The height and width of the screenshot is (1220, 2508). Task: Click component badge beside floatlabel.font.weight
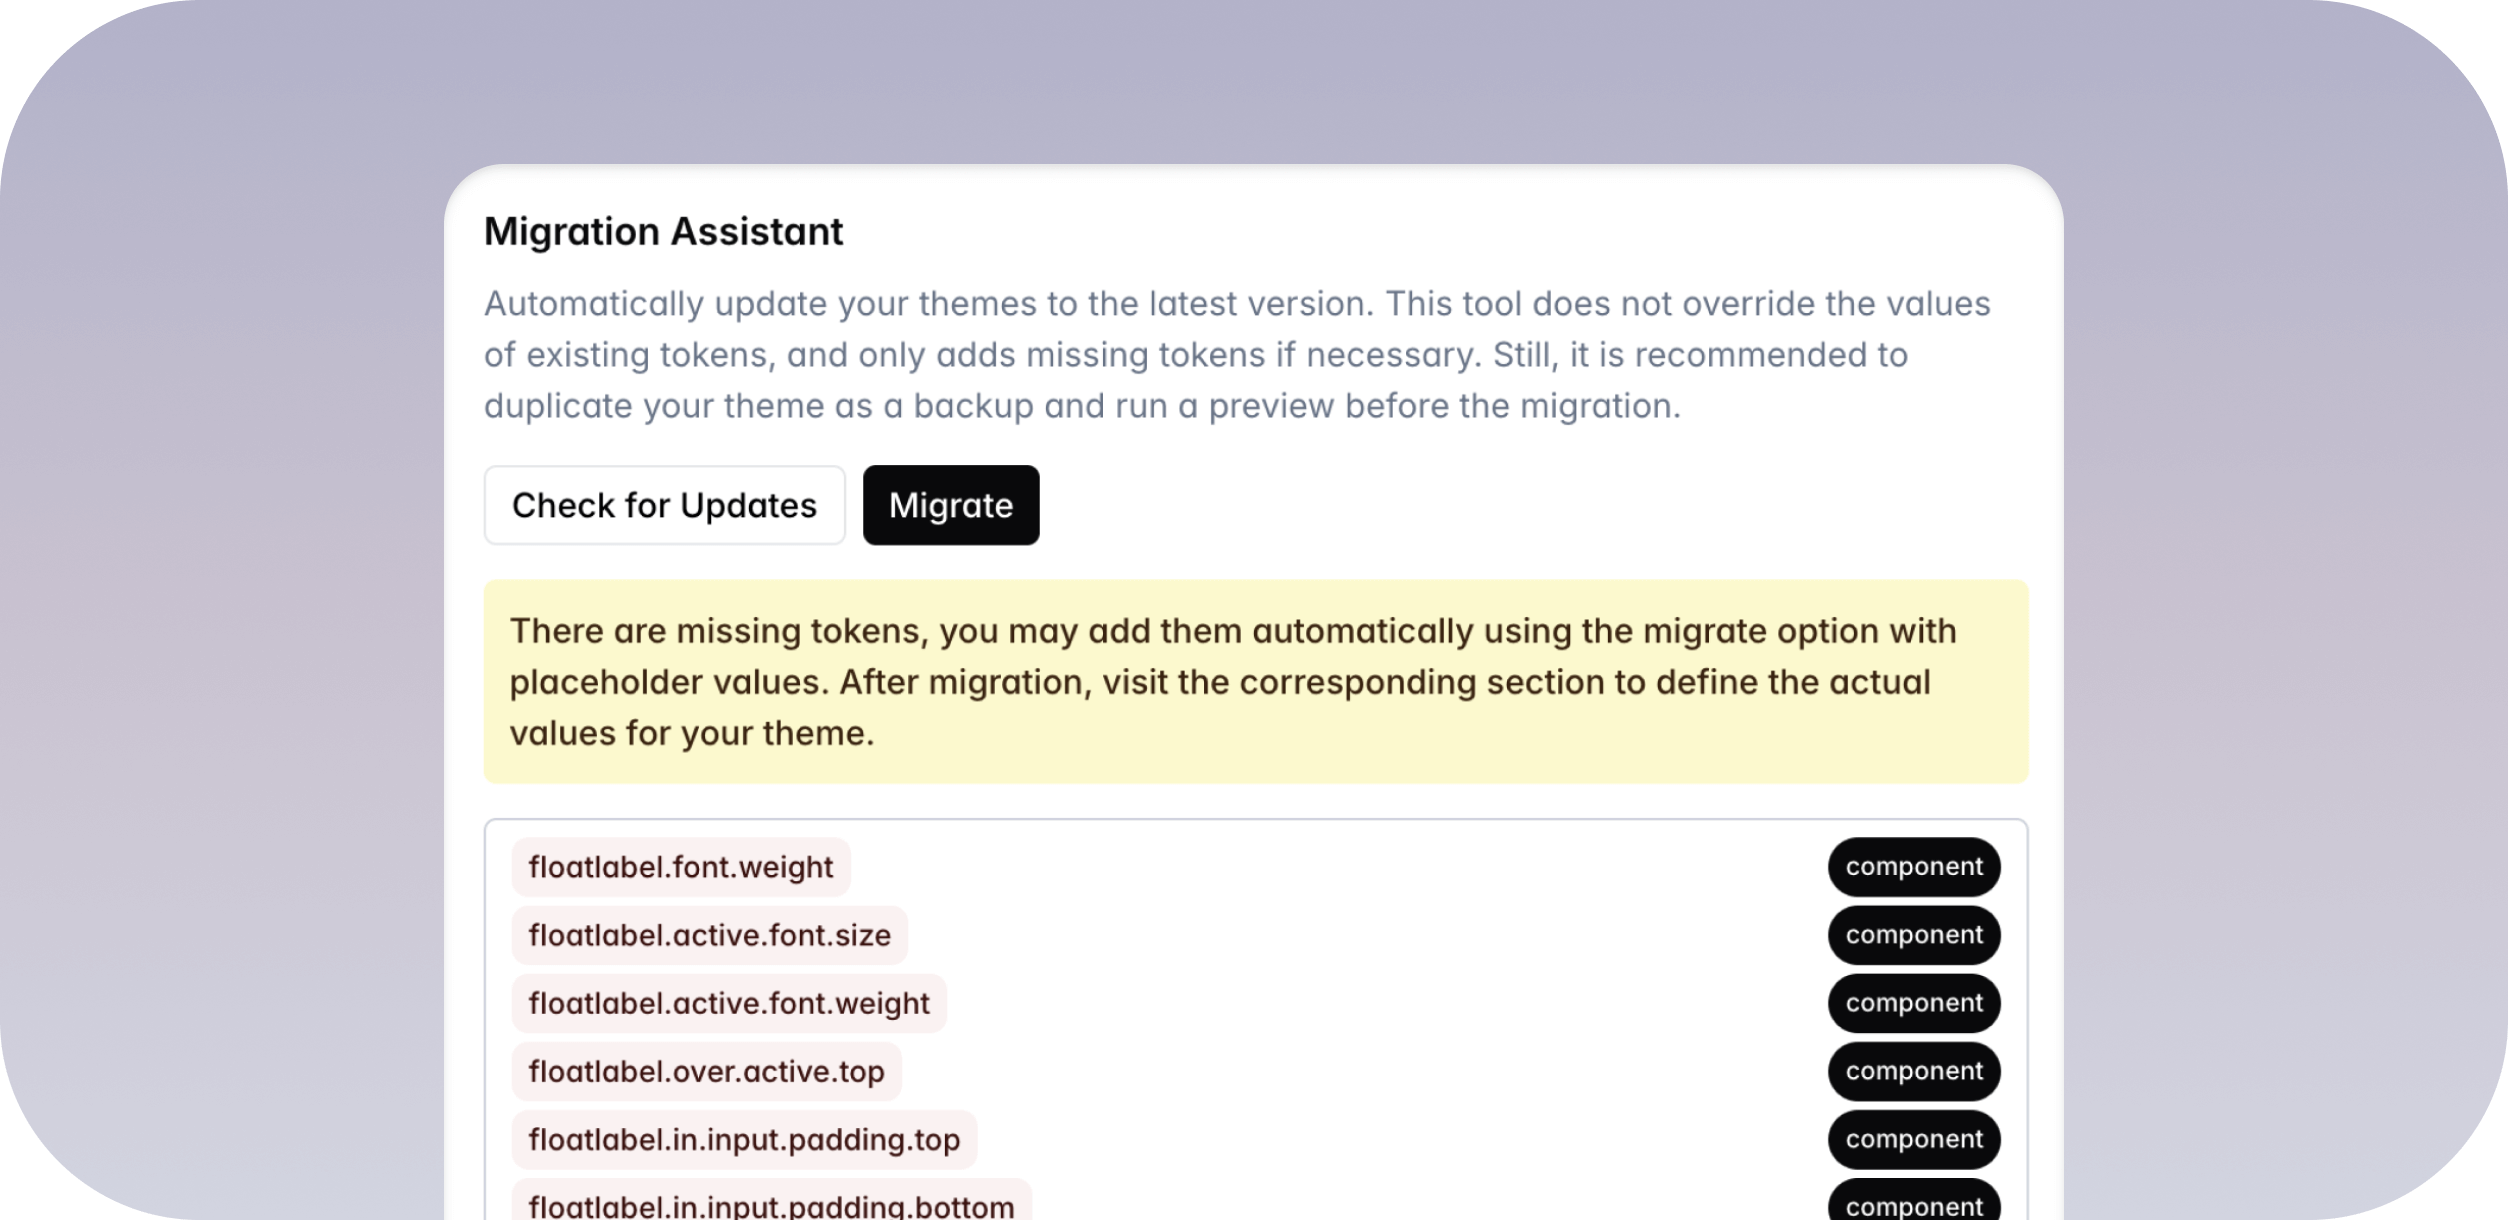pyautogui.click(x=1913, y=867)
